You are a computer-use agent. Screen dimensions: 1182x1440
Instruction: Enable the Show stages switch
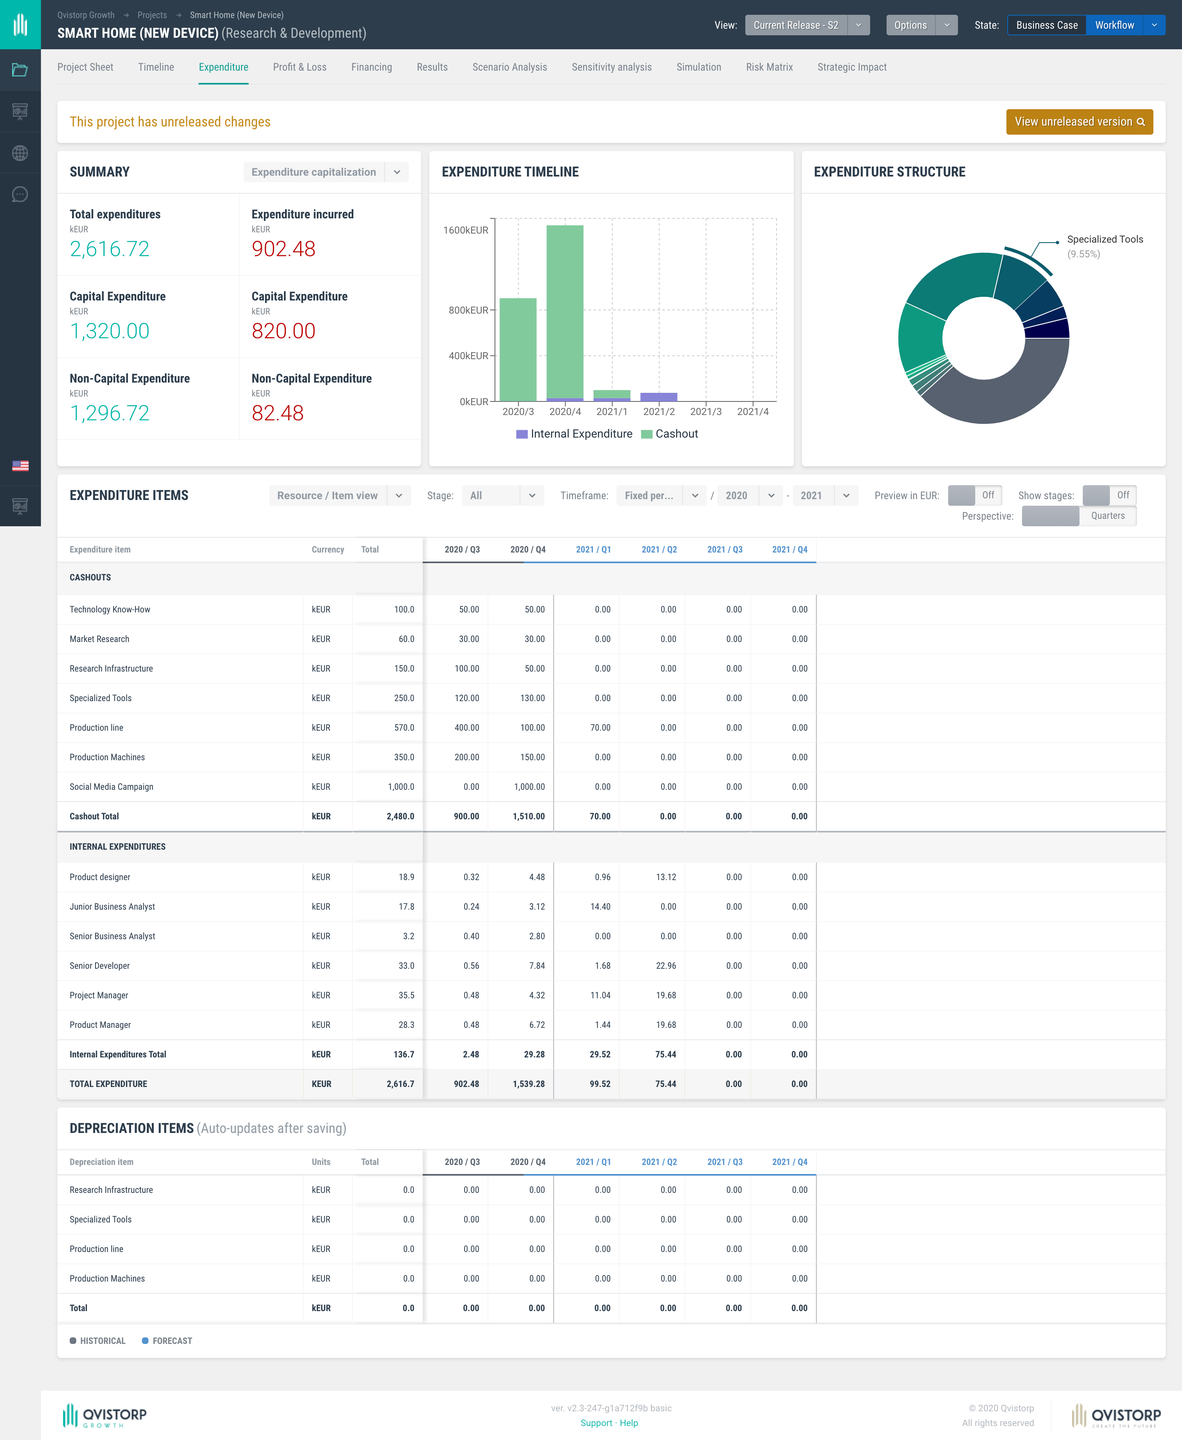point(1109,495)
